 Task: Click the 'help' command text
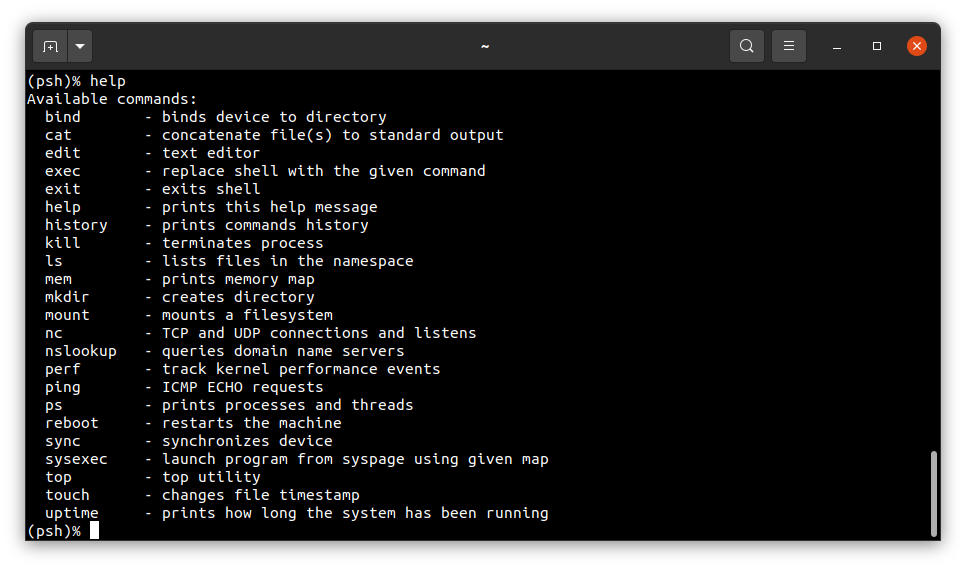pos(108,81)
